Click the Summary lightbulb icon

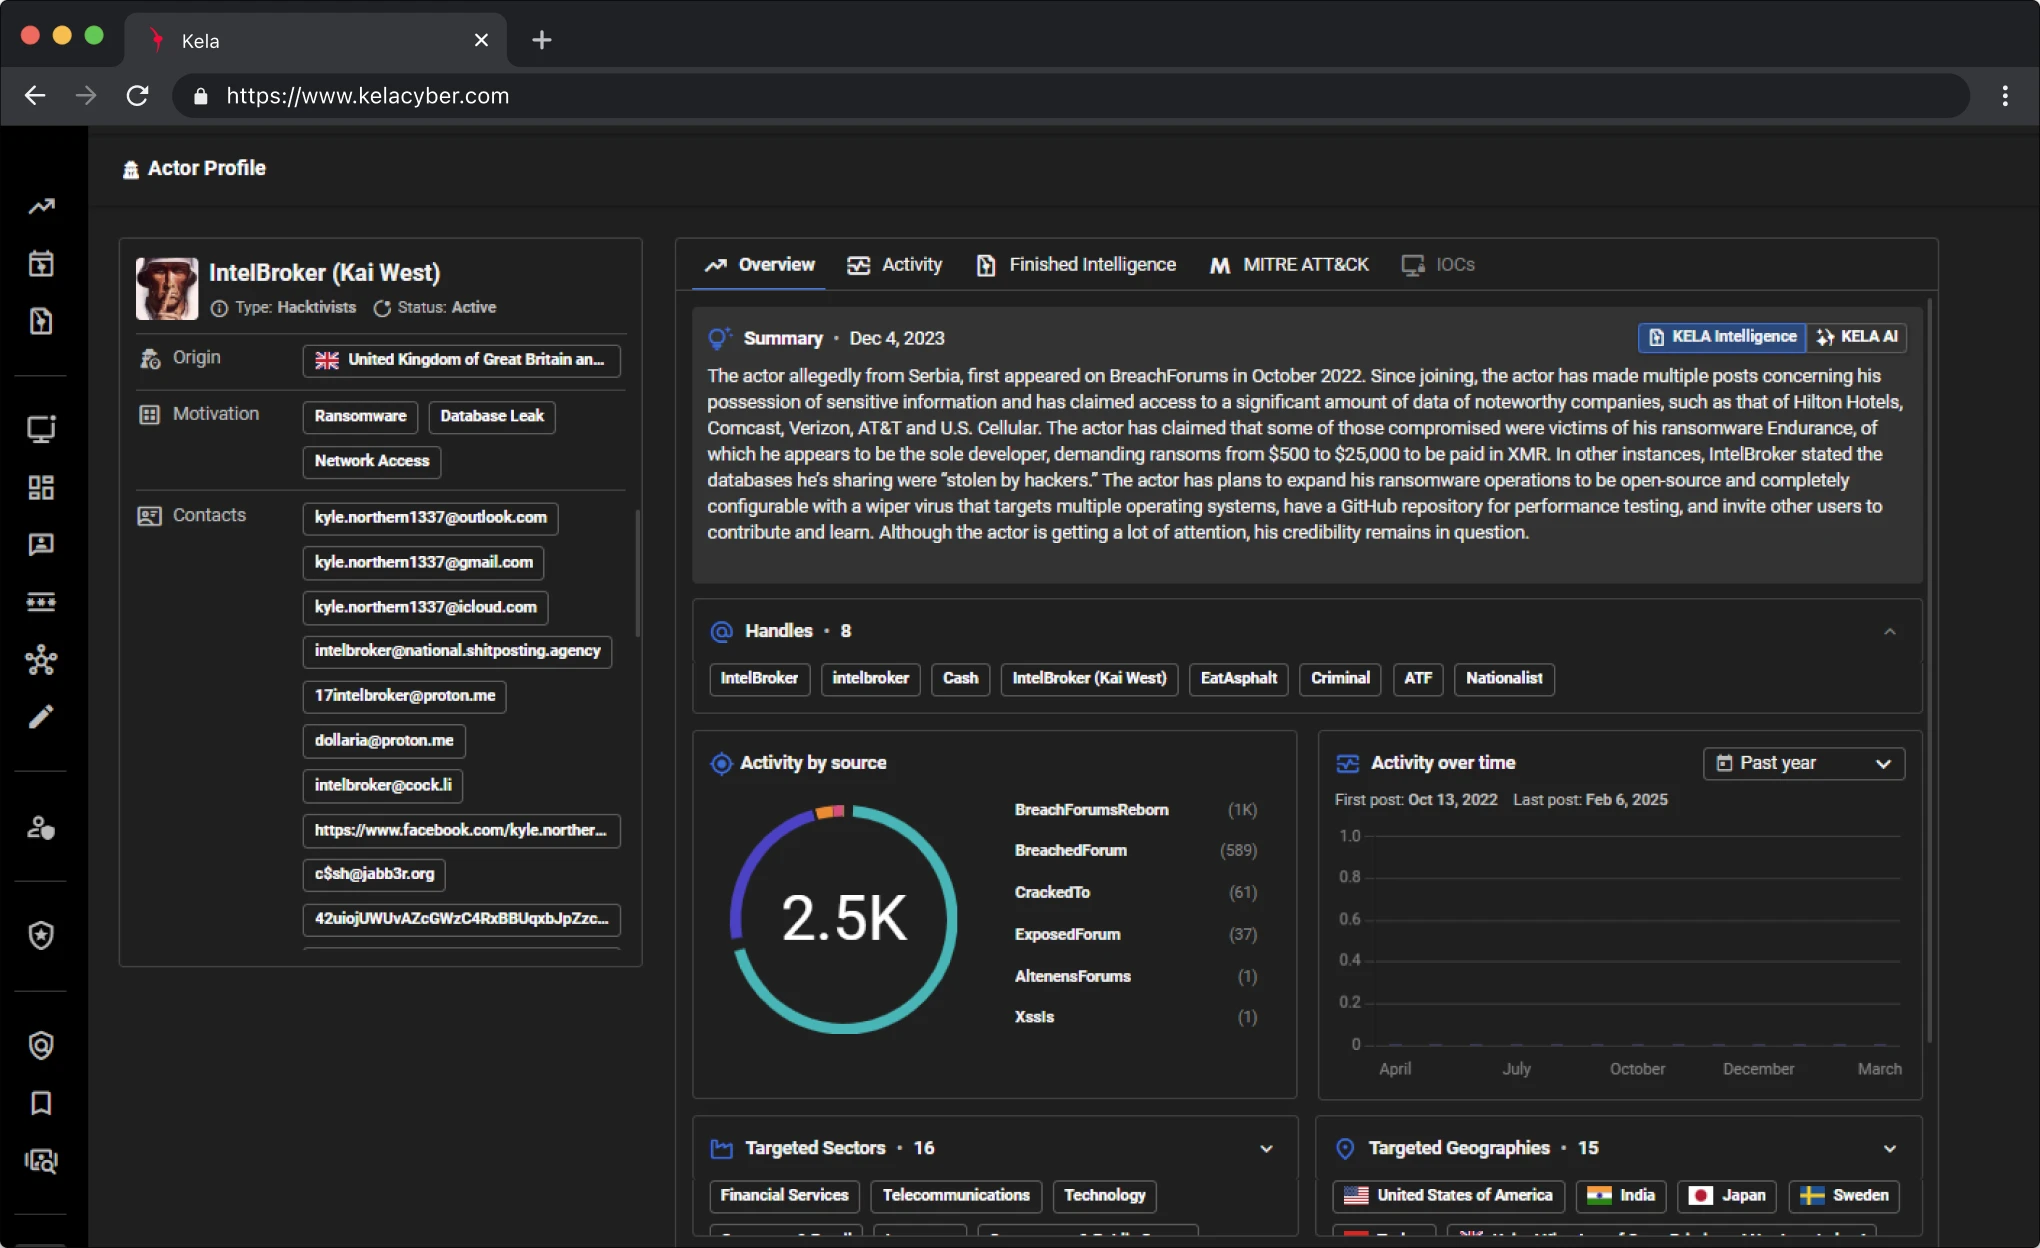(719, 338)
